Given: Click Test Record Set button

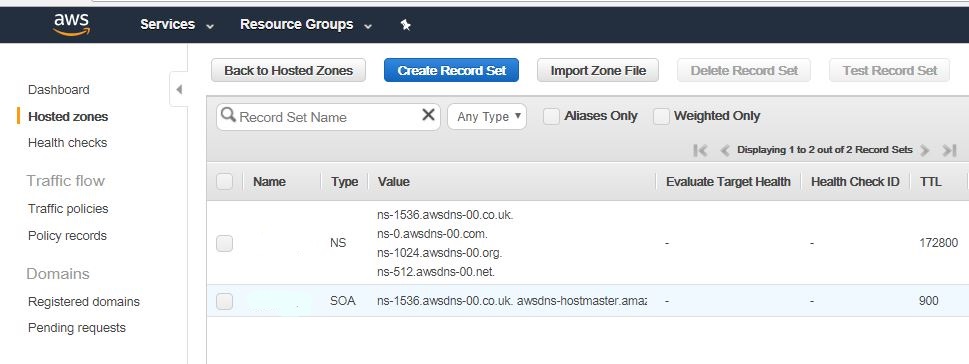Looking at the screenshot, I should coord(889,70).
